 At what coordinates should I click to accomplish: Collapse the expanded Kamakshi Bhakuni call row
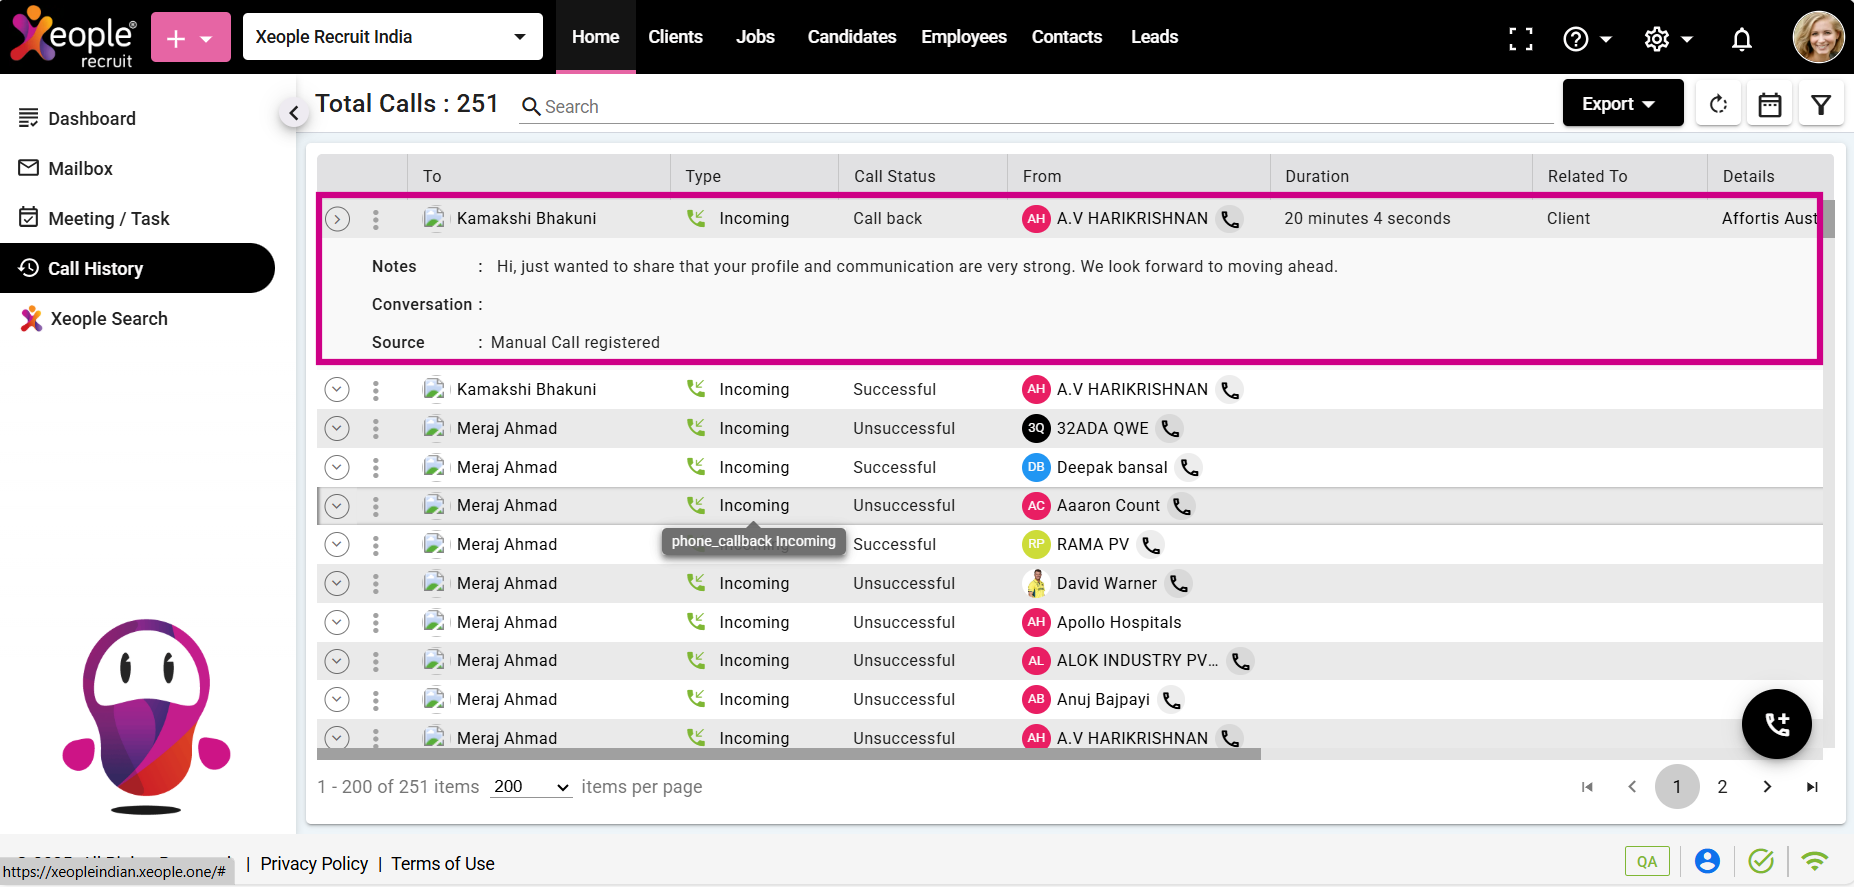338,219
